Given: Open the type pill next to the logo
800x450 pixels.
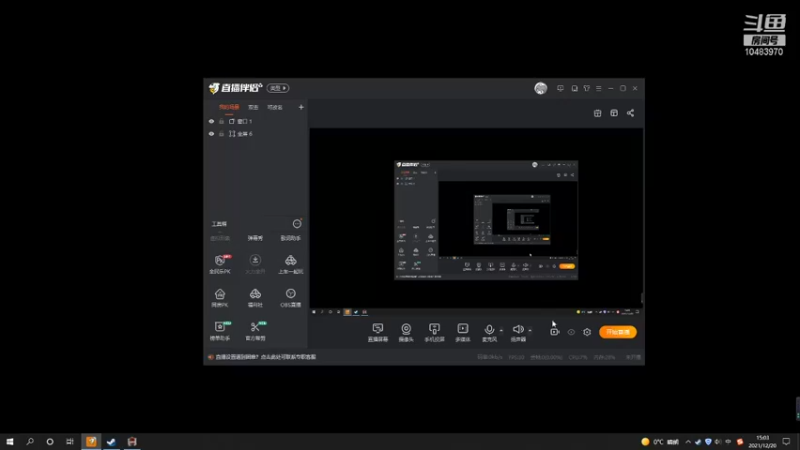Looking at the screenshot, I should pos(278,88).
